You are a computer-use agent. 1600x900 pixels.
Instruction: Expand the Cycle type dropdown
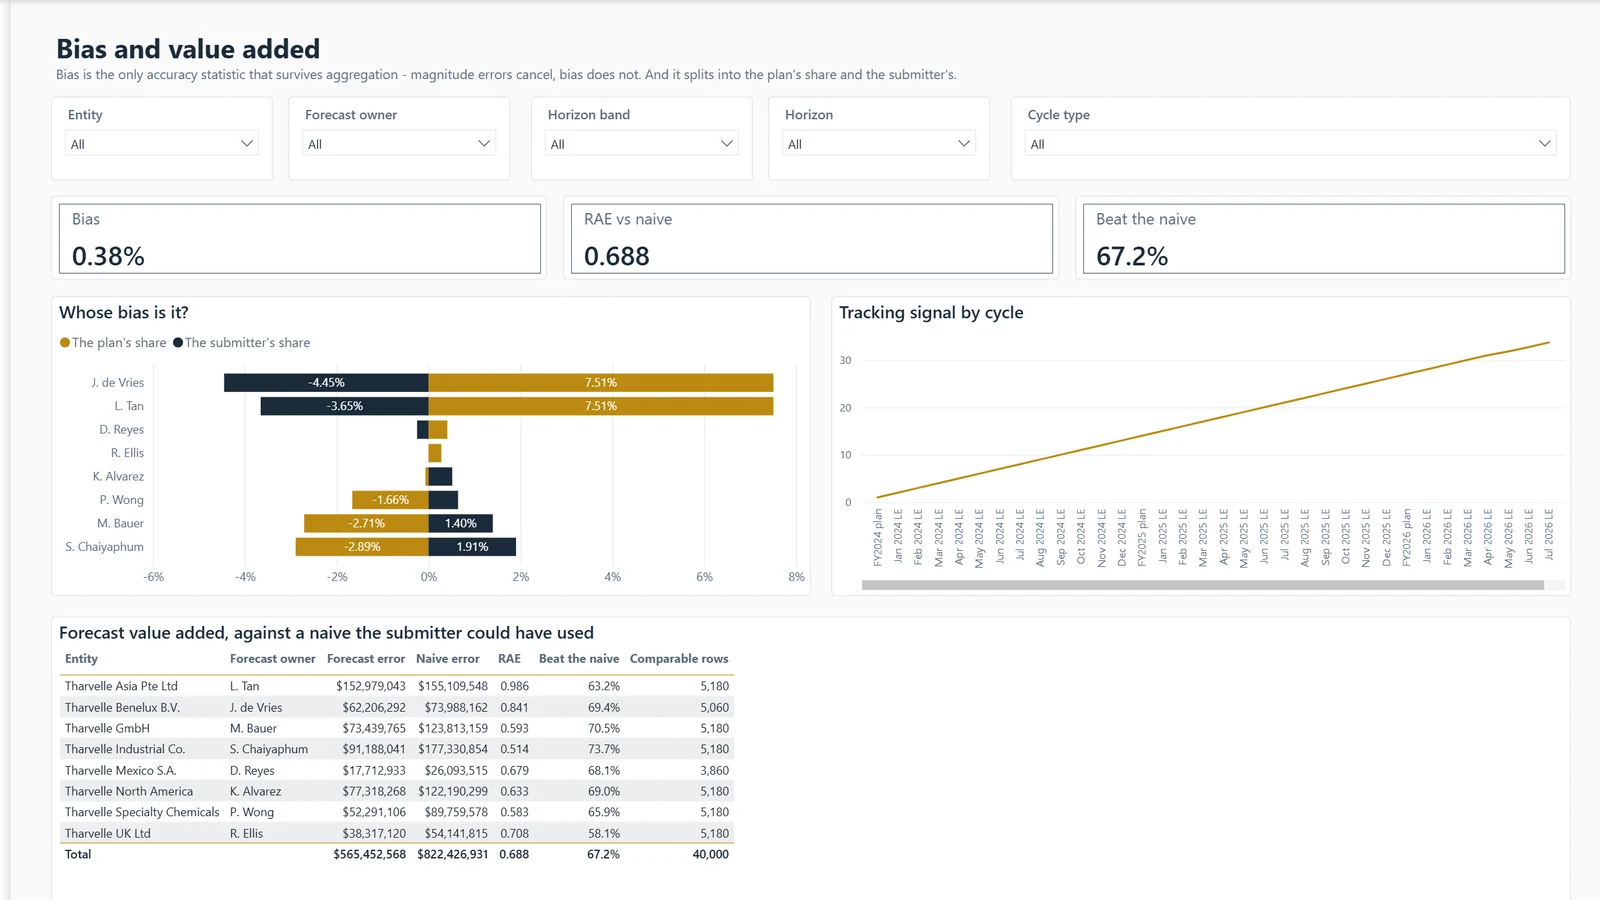click(1290, 144)
